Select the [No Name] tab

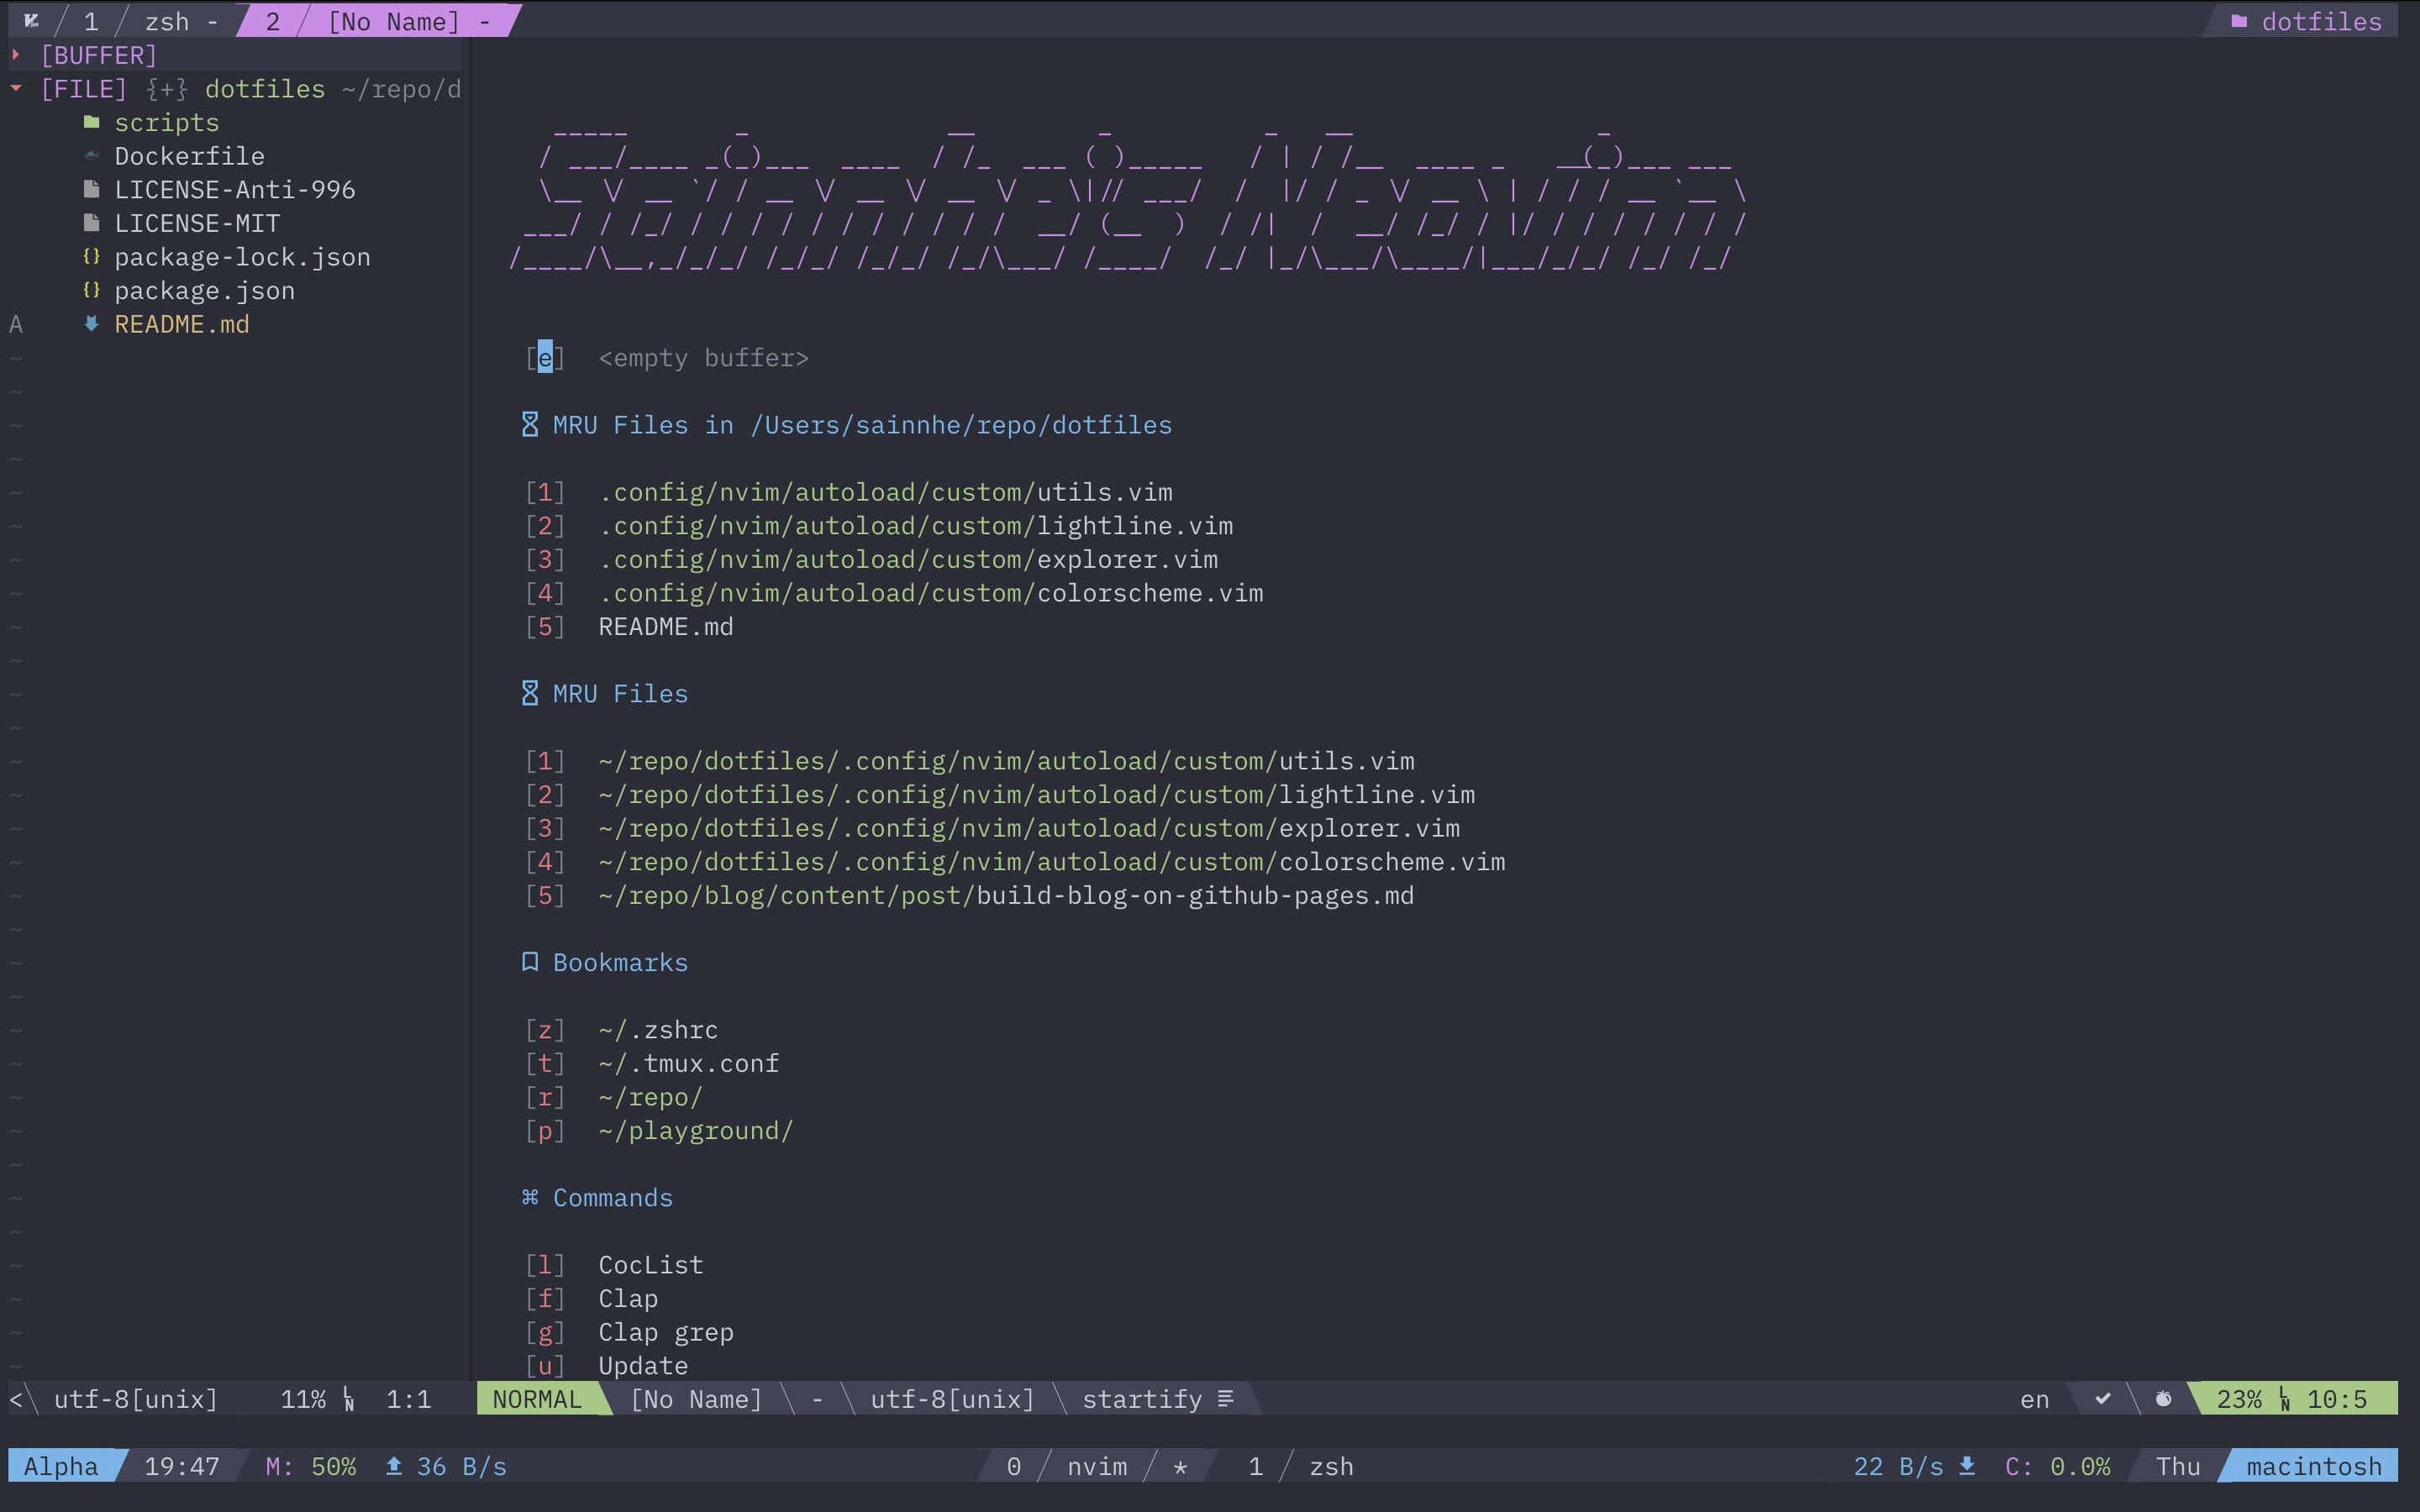click(393, 21)
